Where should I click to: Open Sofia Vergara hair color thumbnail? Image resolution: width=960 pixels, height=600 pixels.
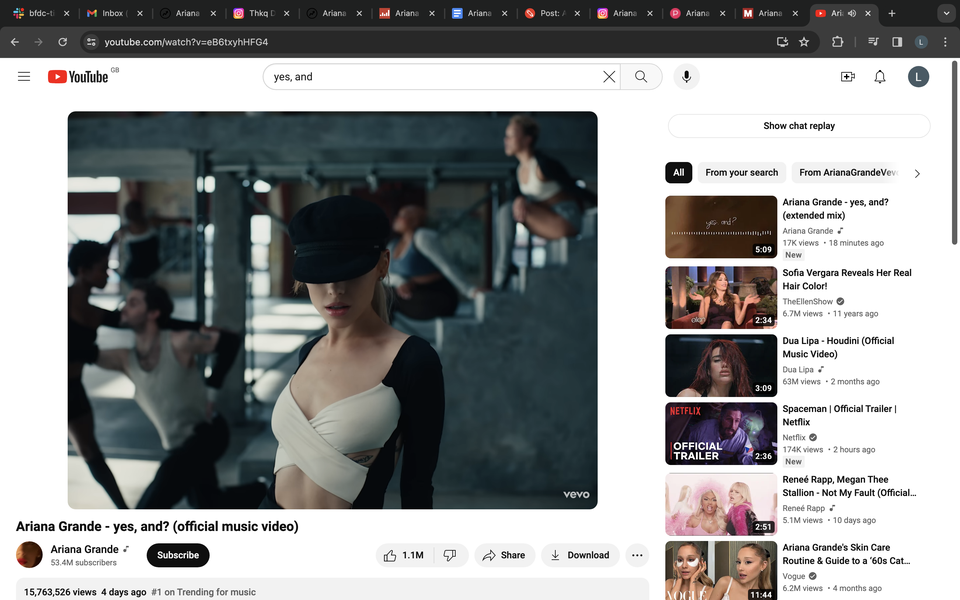[x=721, y=298]
